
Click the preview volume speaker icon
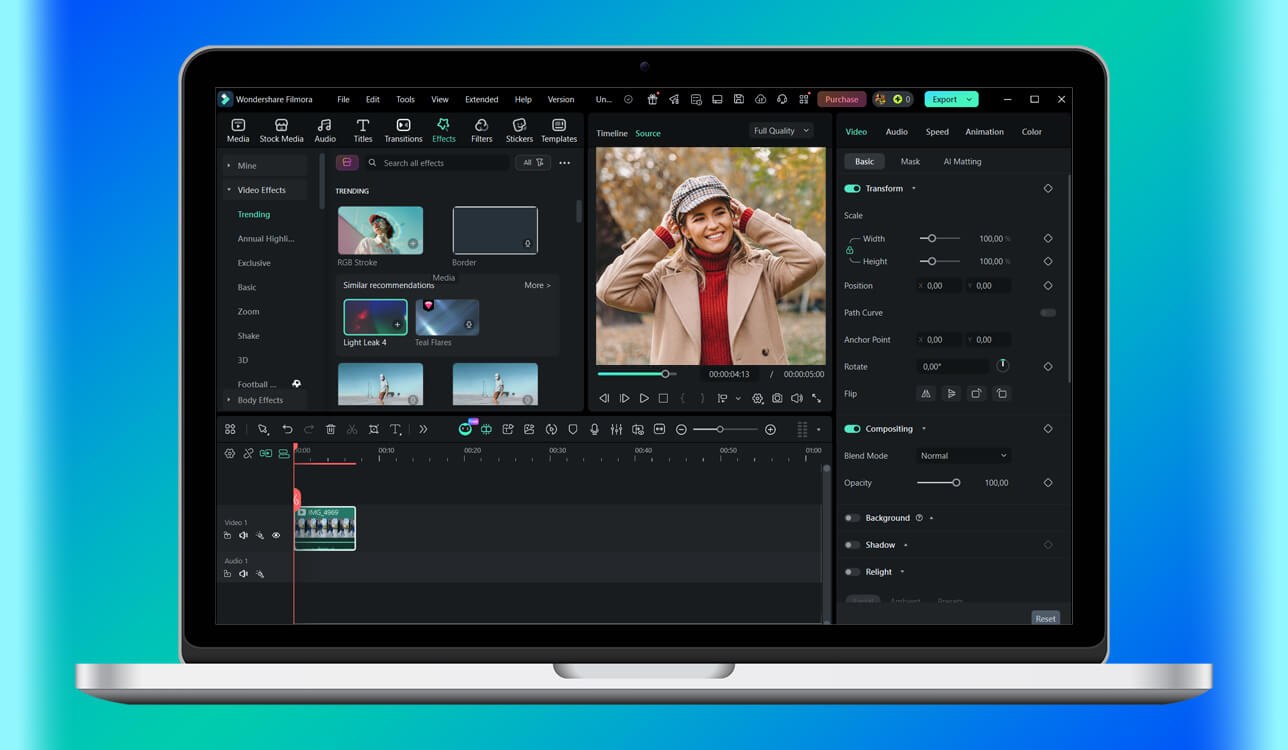[796, 398]
